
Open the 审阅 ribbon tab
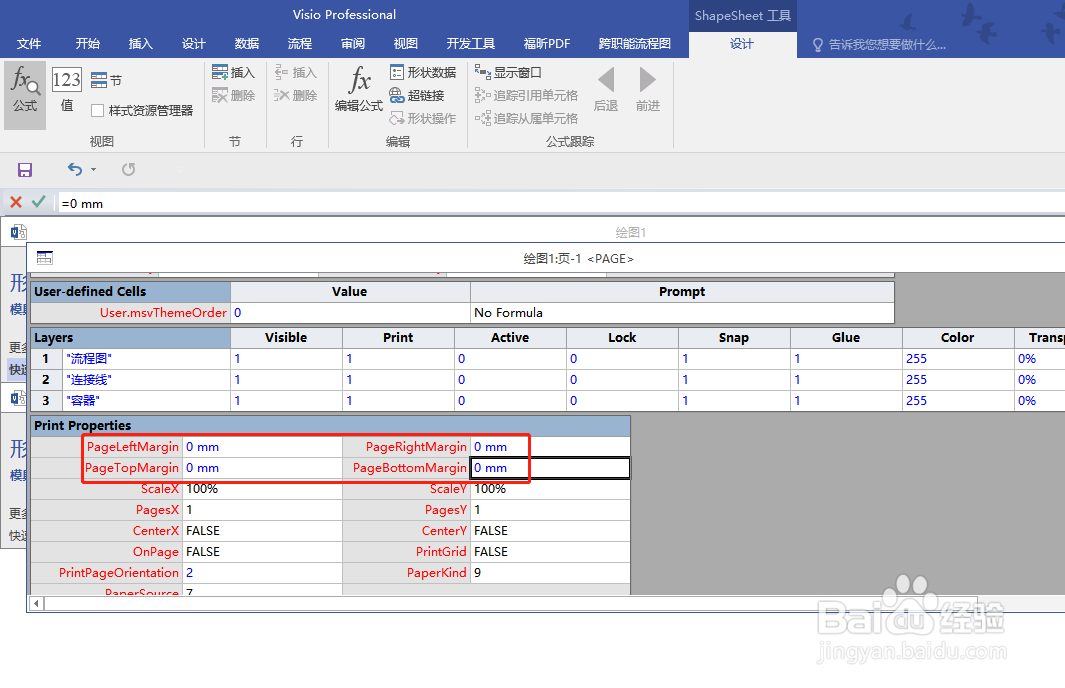pyautogui.click(x=353, y=43)
